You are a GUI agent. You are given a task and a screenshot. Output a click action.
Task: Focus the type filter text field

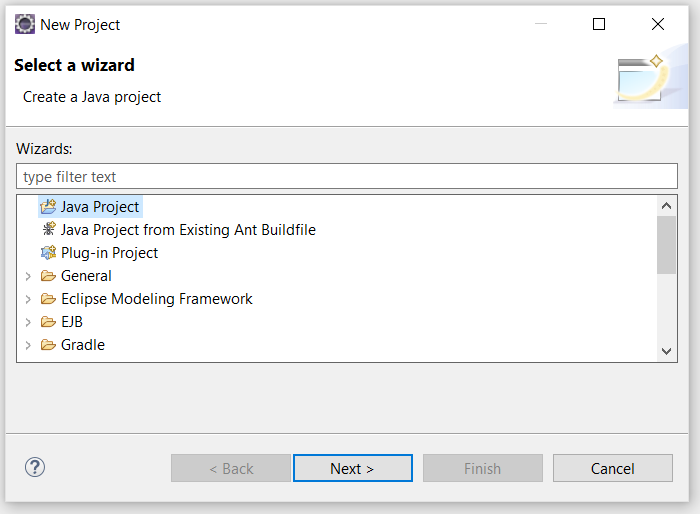[347, 176]
